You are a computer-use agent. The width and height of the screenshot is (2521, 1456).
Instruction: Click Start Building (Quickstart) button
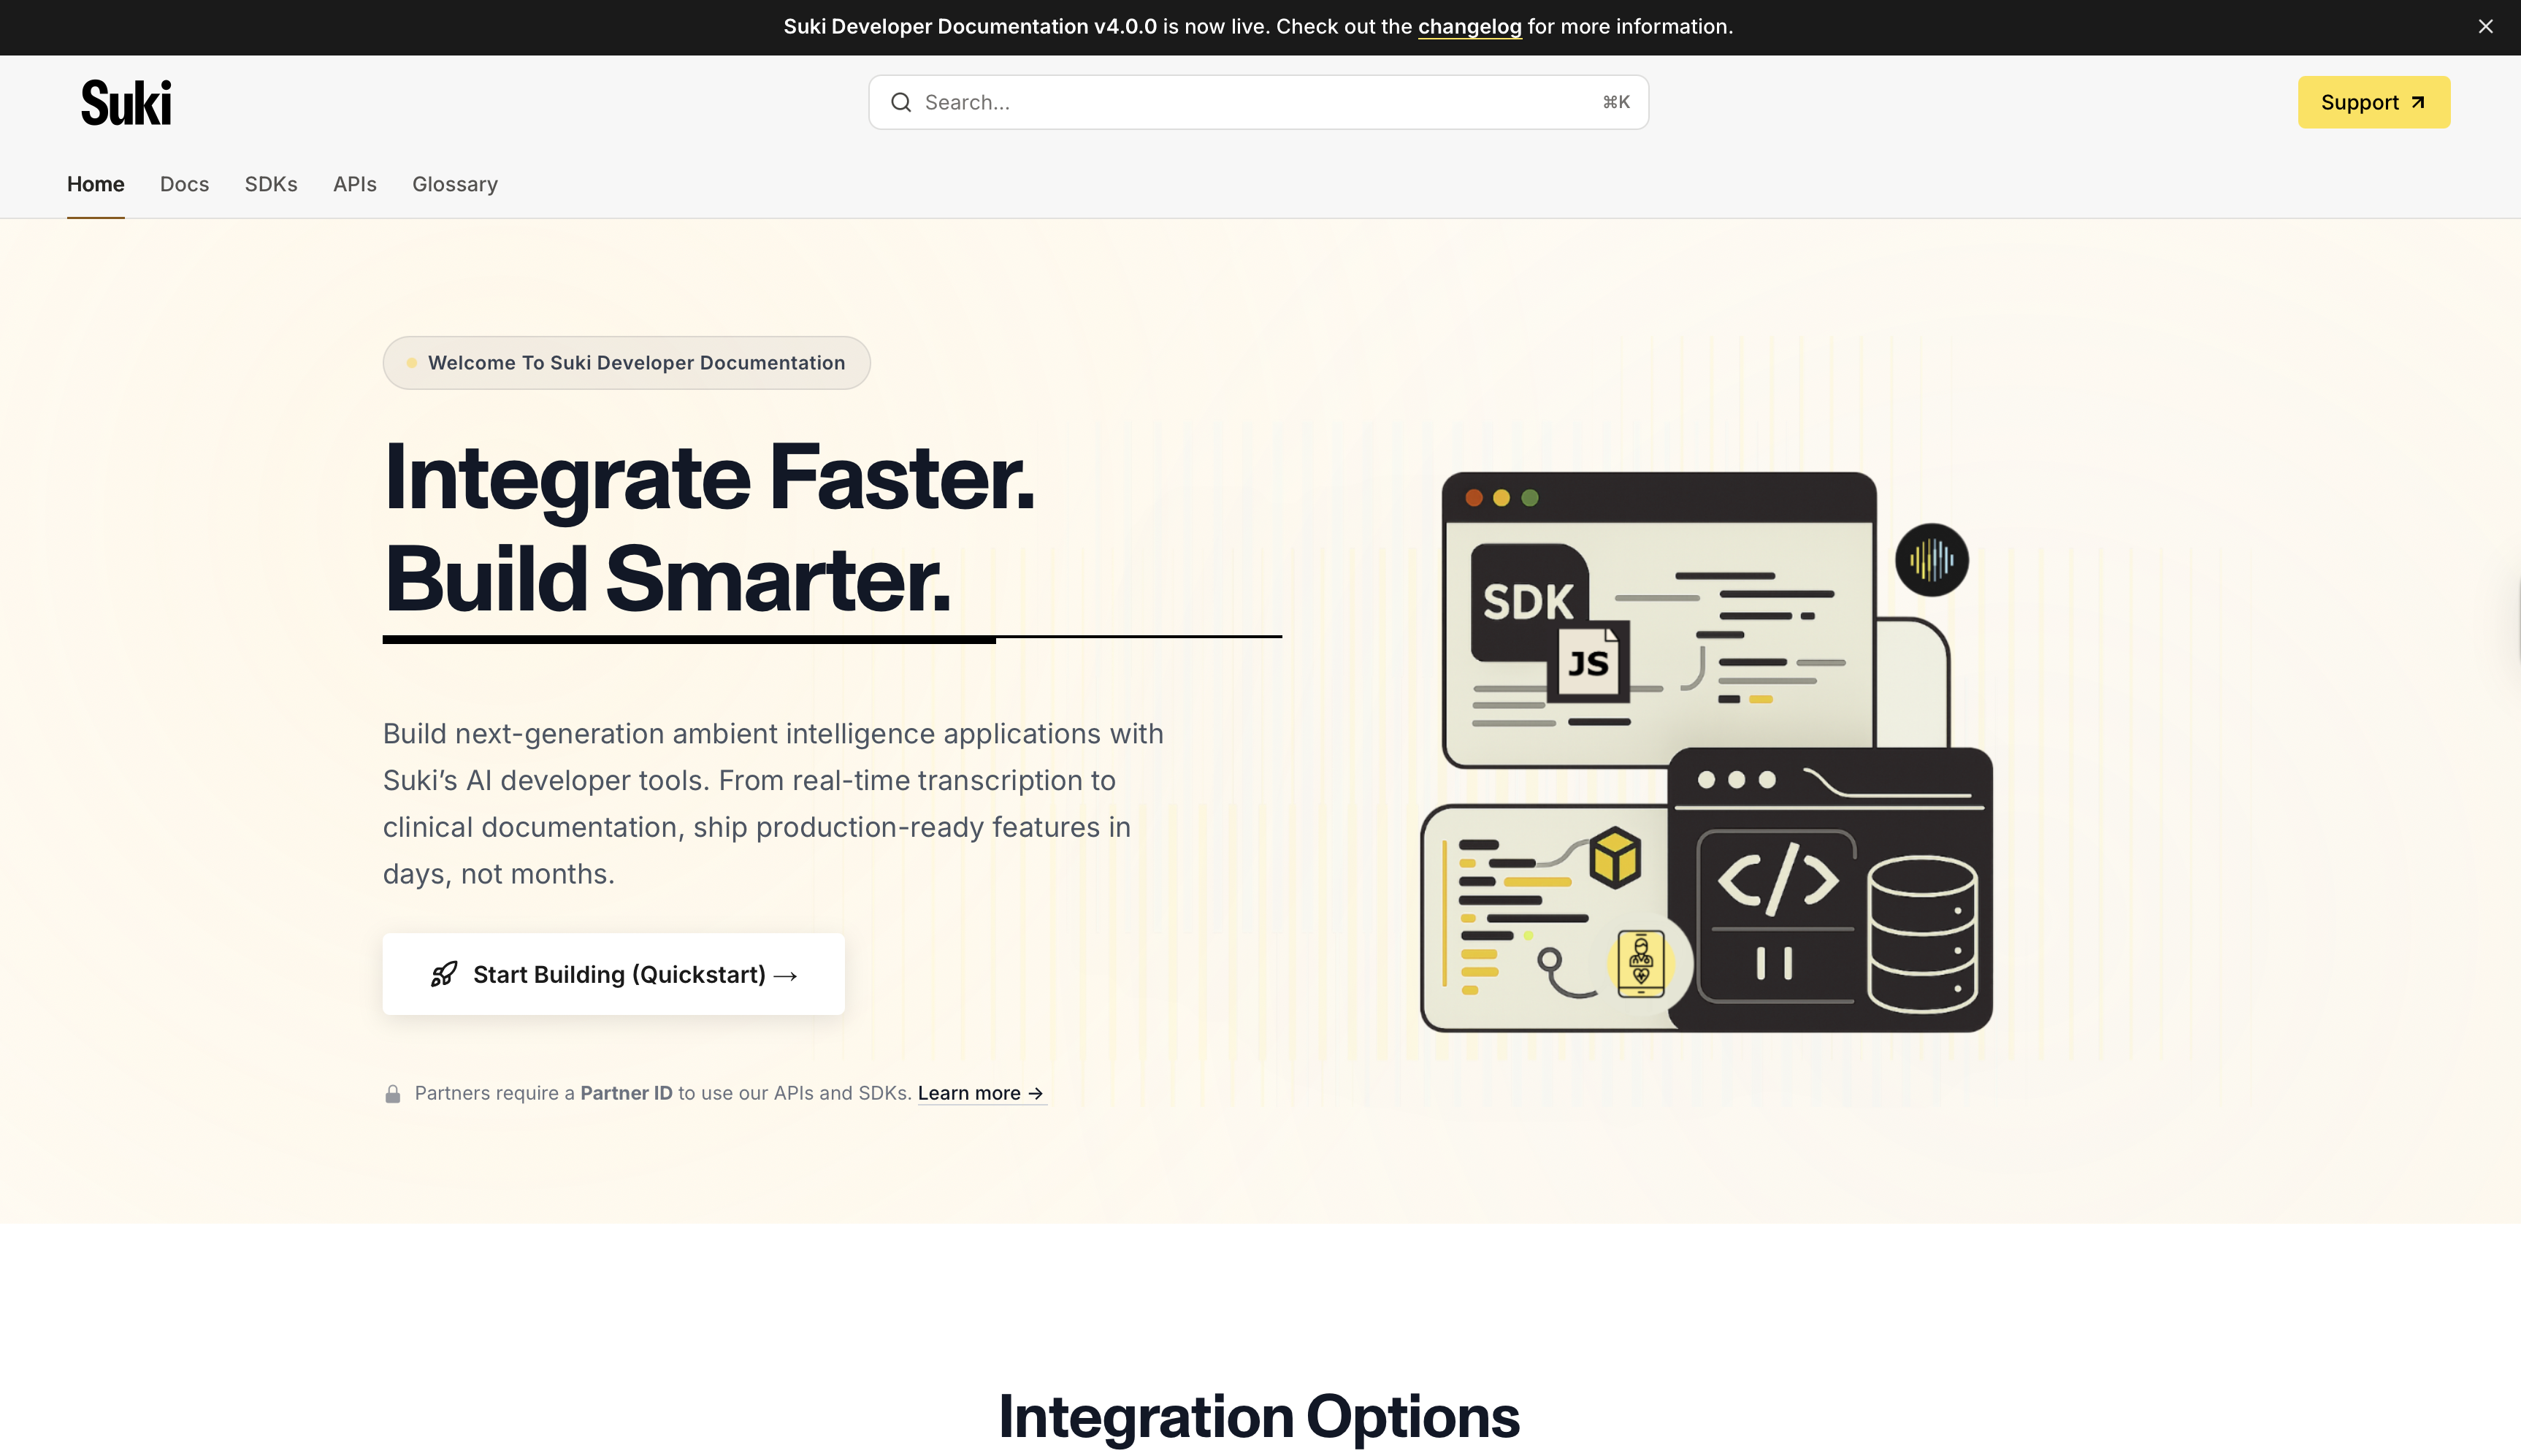613,973
